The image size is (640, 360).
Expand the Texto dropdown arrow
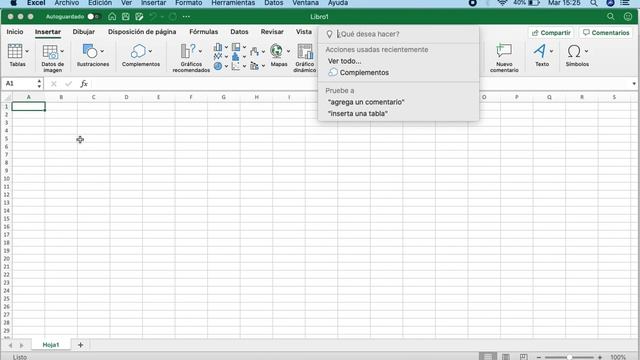coord(551,51)
